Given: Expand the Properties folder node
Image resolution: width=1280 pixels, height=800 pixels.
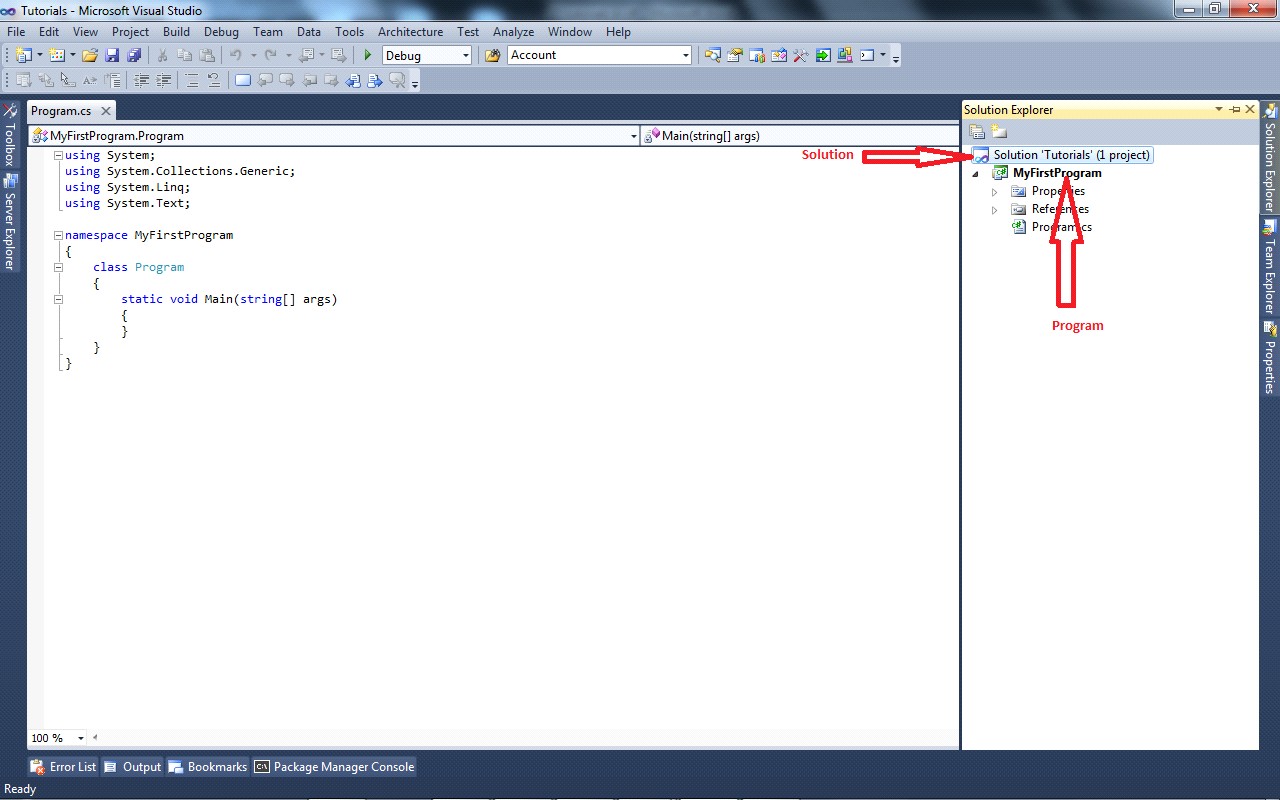Looking at the screenshot, I should click(994, 192).
